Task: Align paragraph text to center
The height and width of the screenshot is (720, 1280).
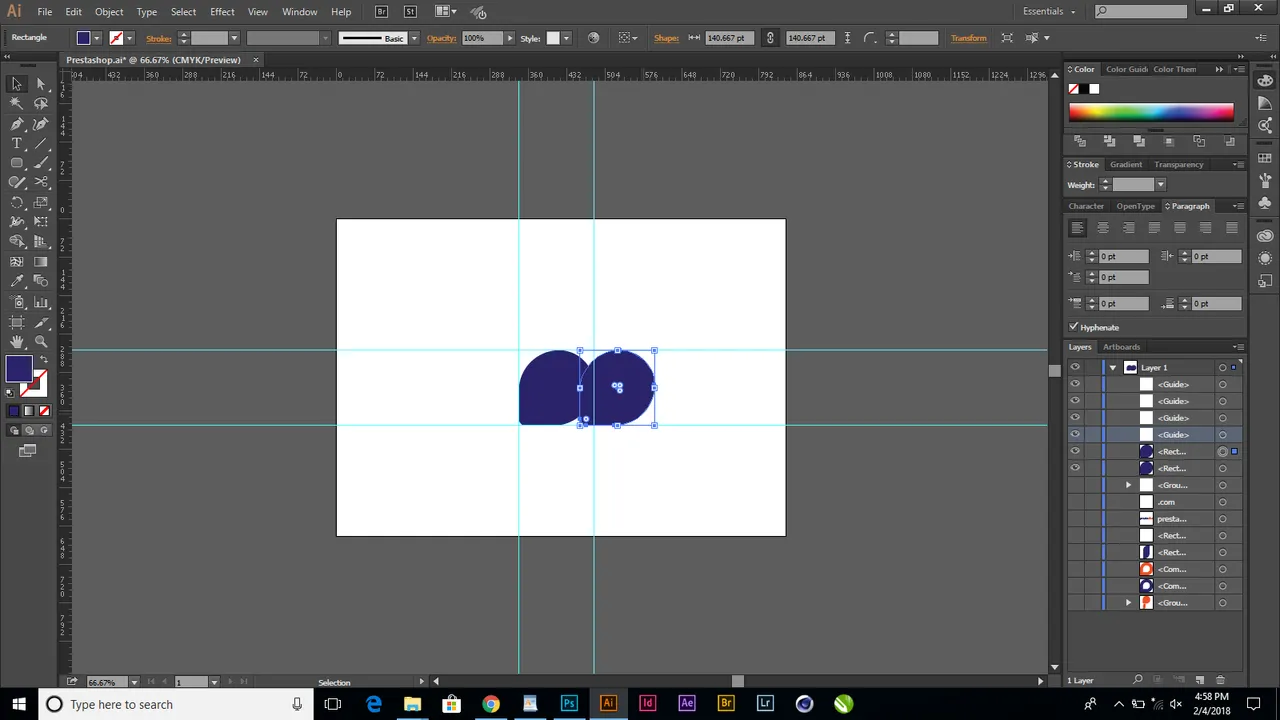Action: coord(1103,228)
